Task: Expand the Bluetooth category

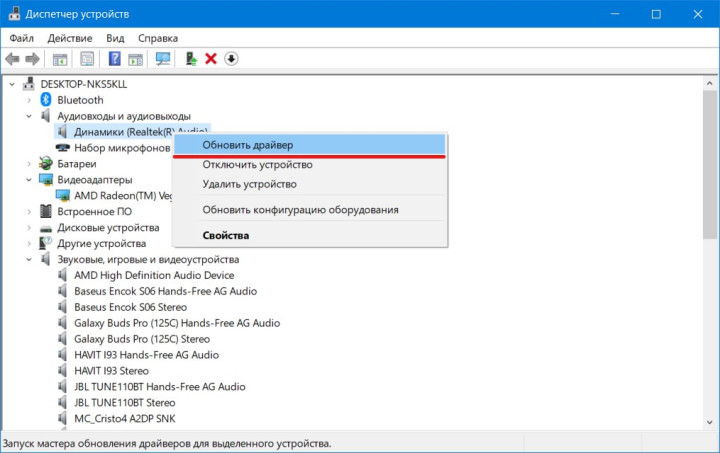Action: click(x=28, y=100)
